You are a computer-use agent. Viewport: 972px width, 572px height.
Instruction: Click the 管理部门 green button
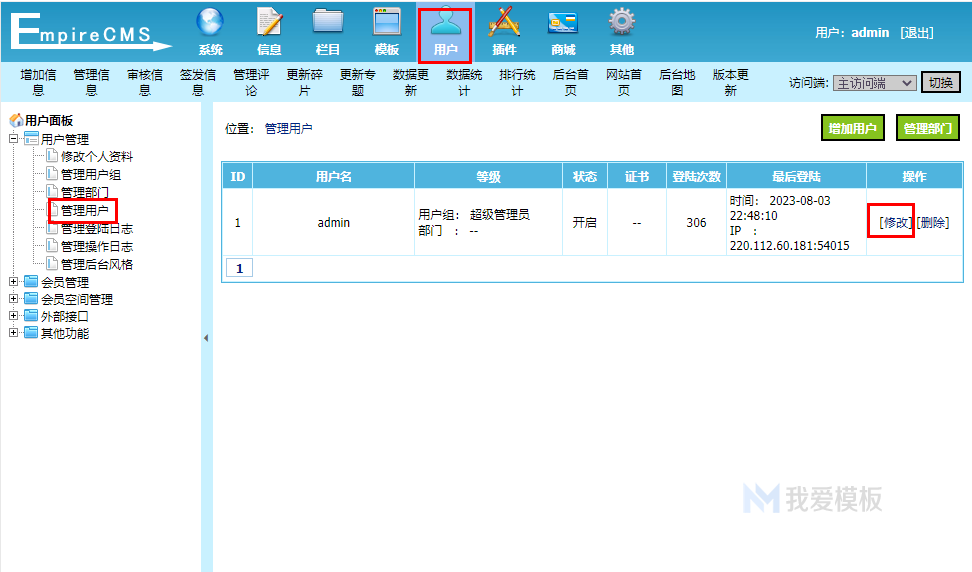click(927, 128)
